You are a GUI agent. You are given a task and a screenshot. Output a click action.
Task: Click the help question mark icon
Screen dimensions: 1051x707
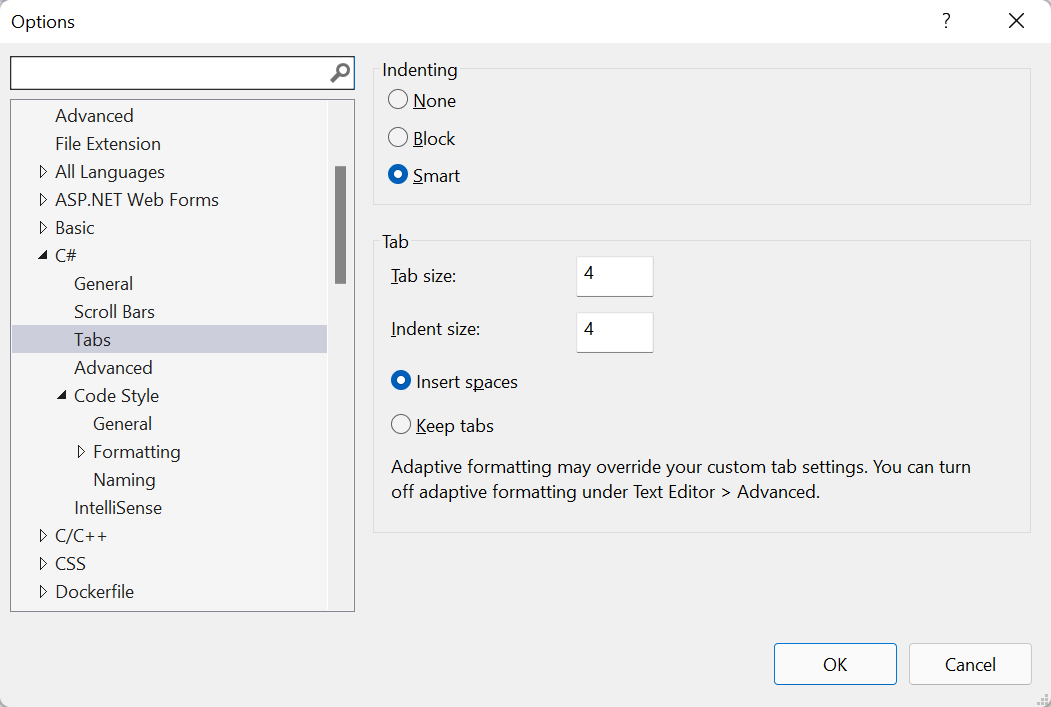945,20
